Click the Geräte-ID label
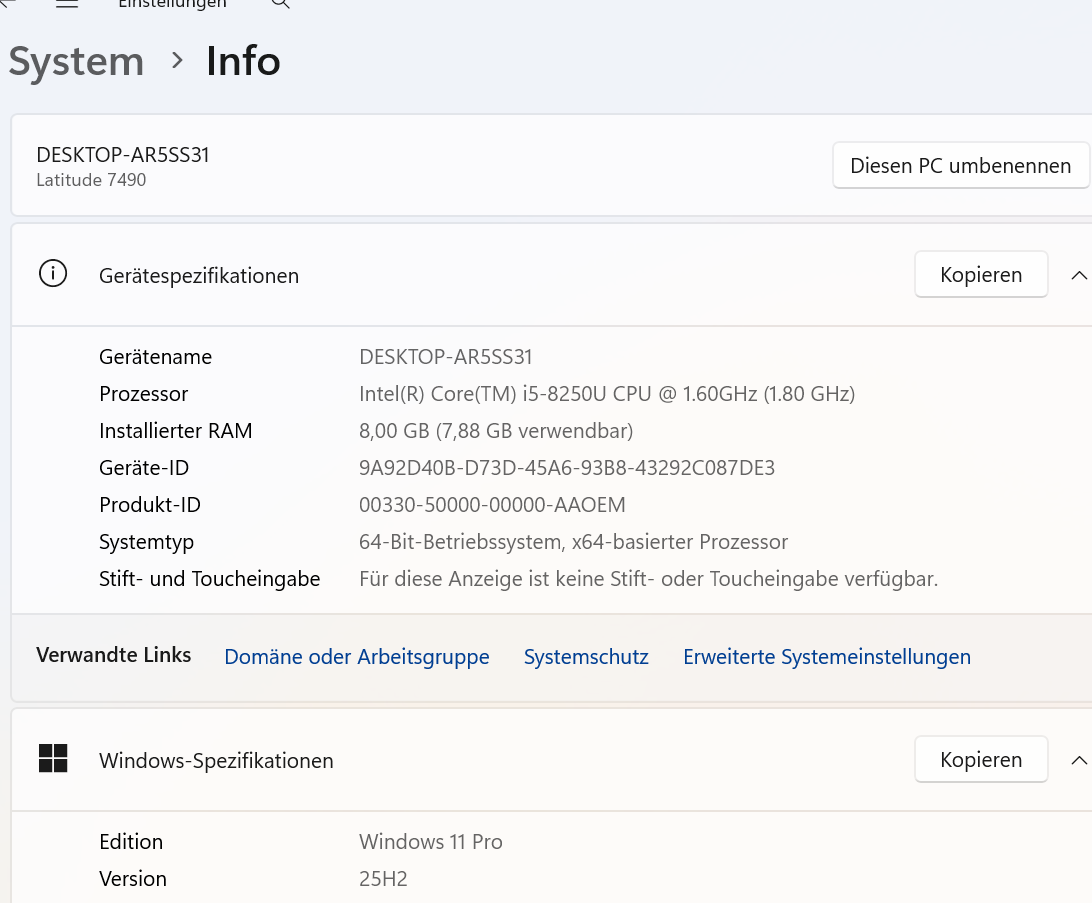 point(143,467)
